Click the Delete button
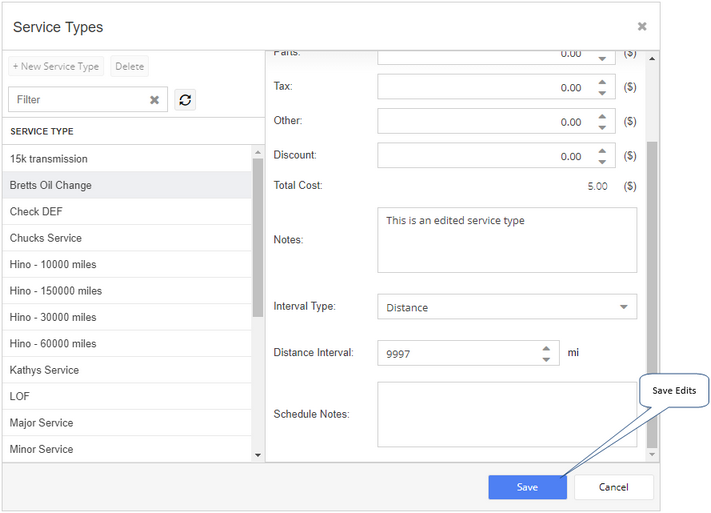Viewport: 711px width, 513px height. coord(129,66)
